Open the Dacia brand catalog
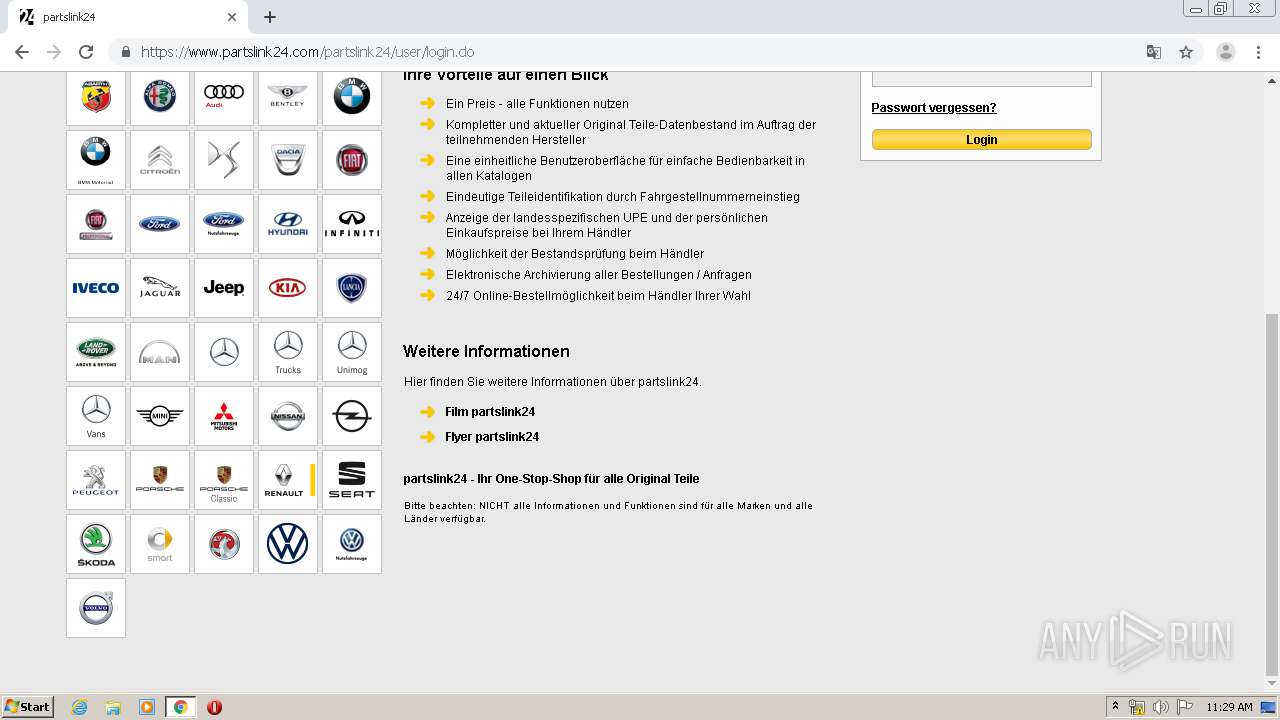 (x=288, y=160)
